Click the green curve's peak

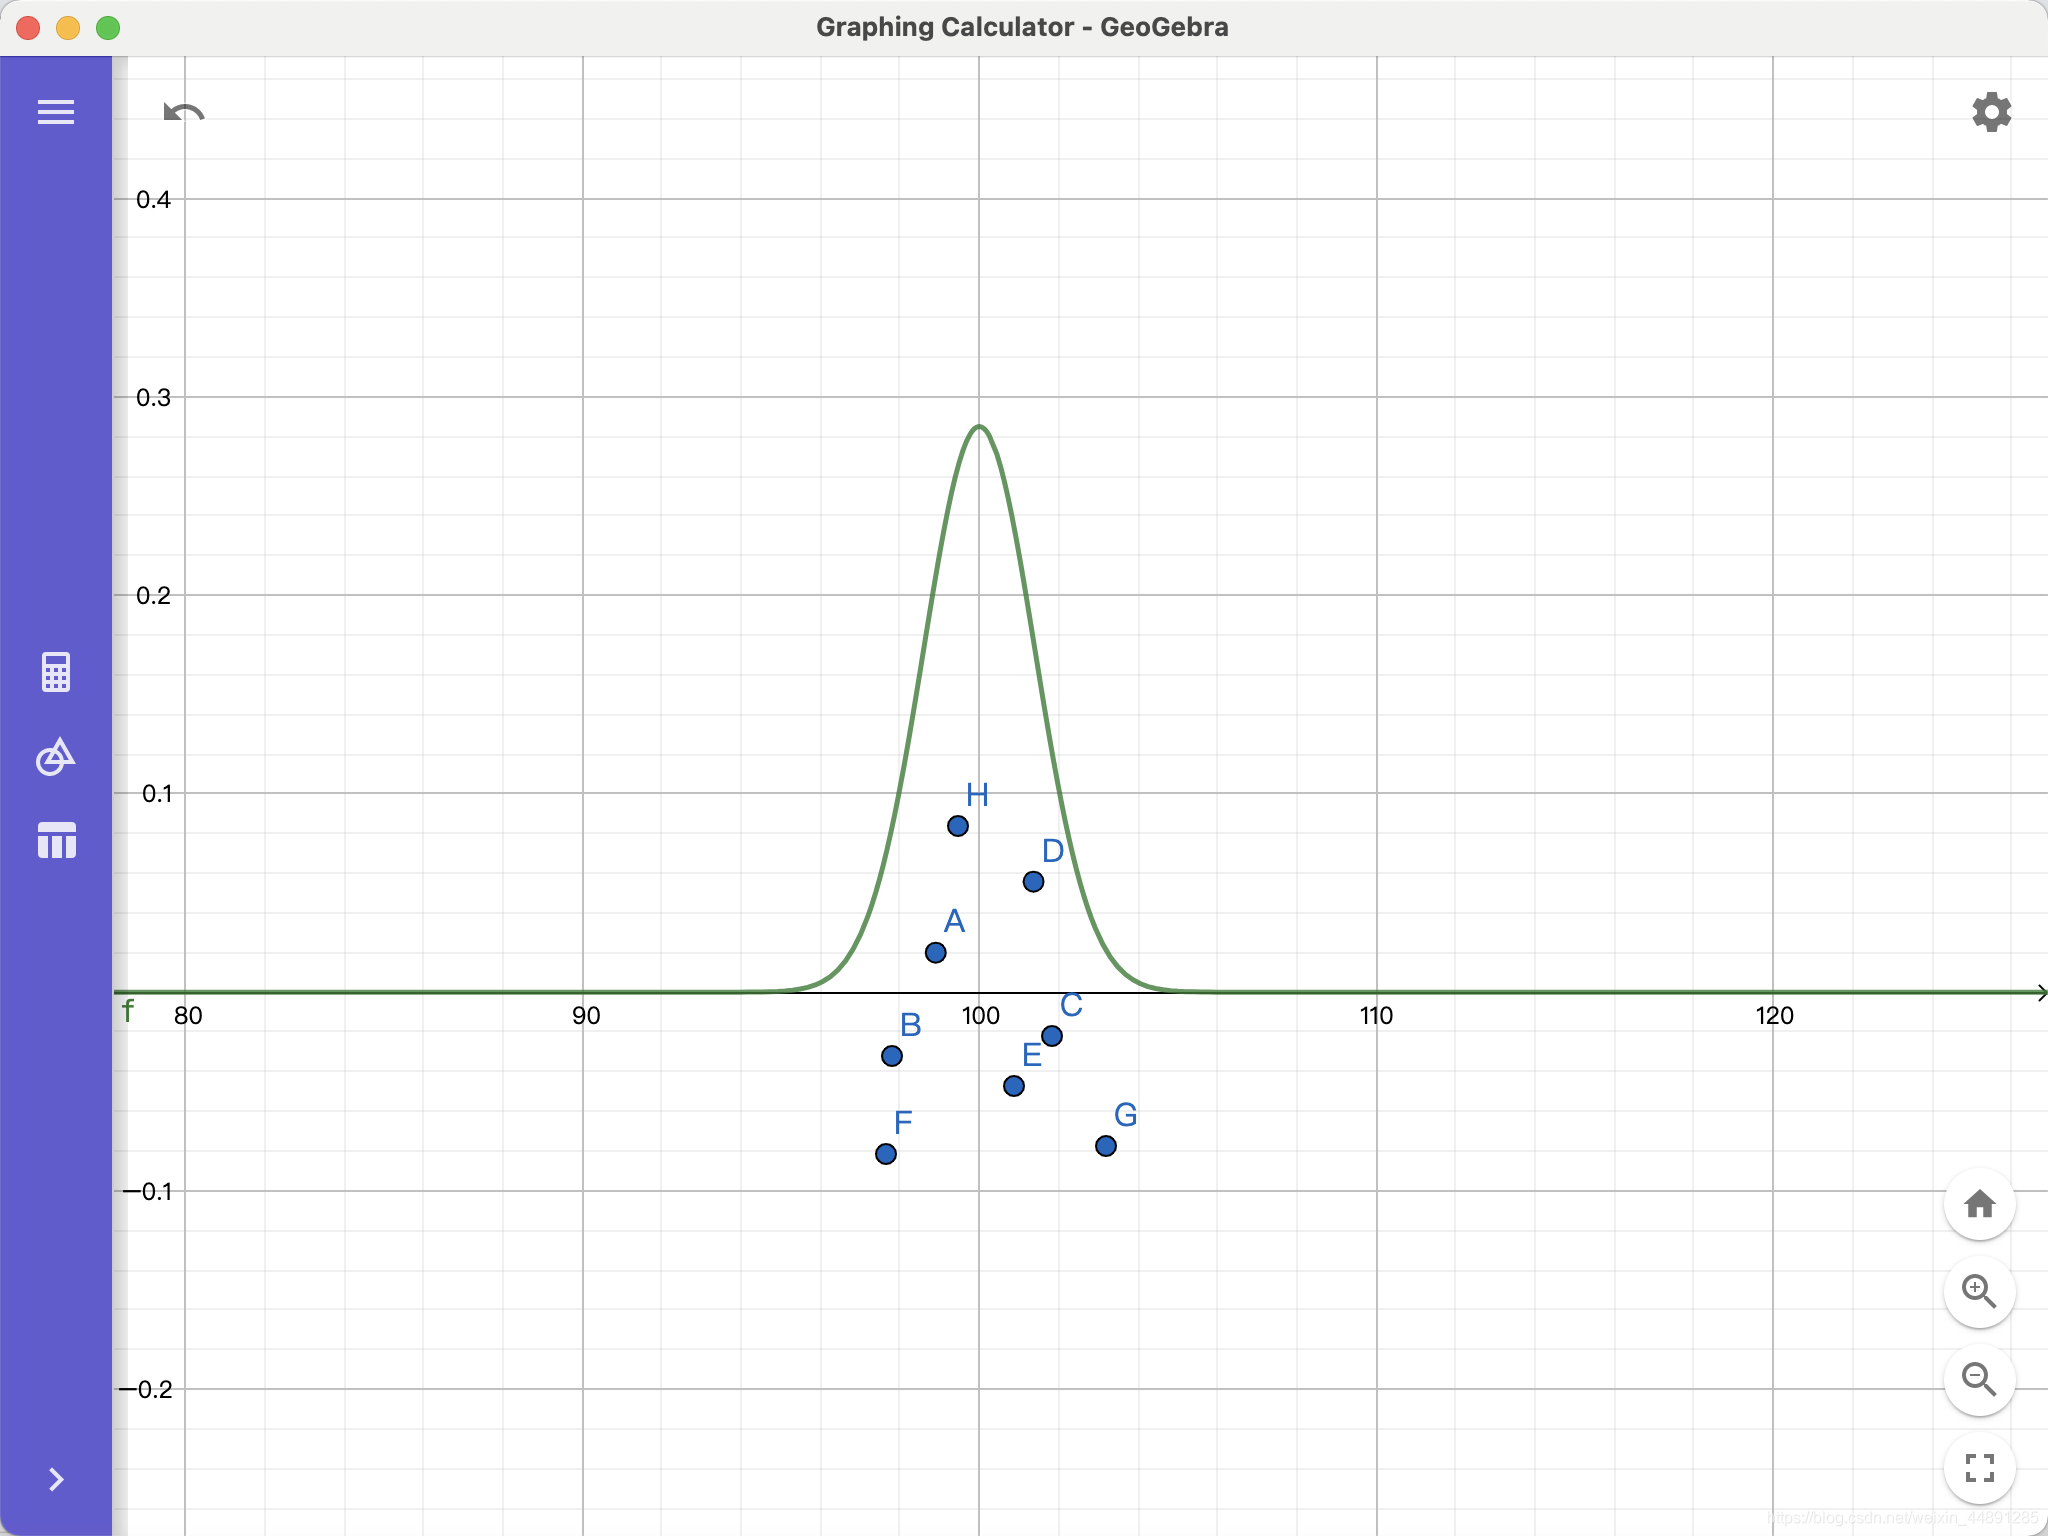coord(980,427)
